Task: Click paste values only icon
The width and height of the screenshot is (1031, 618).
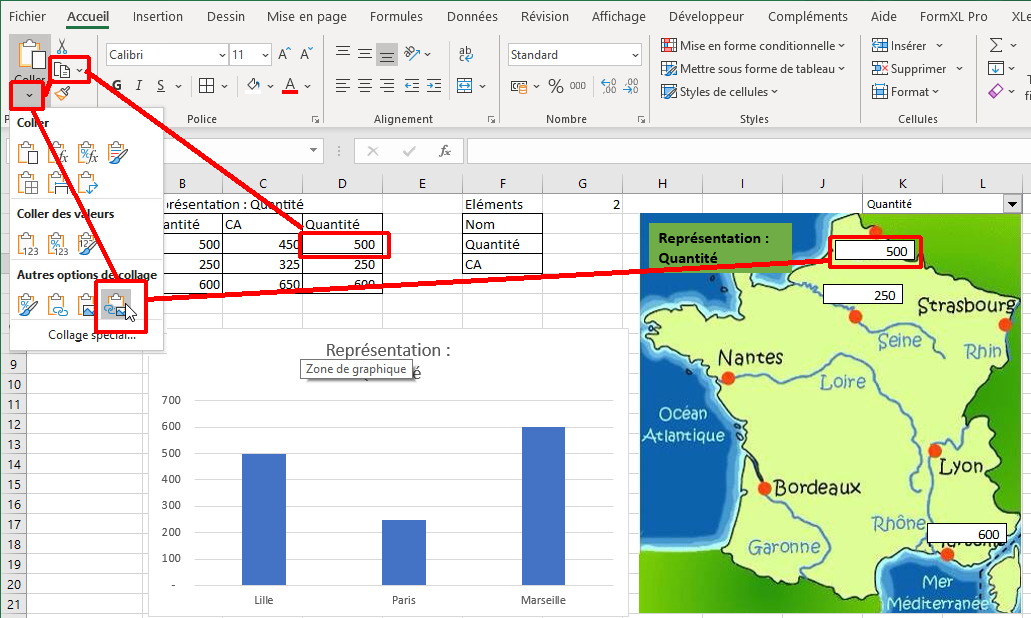Action: (28, 243)
